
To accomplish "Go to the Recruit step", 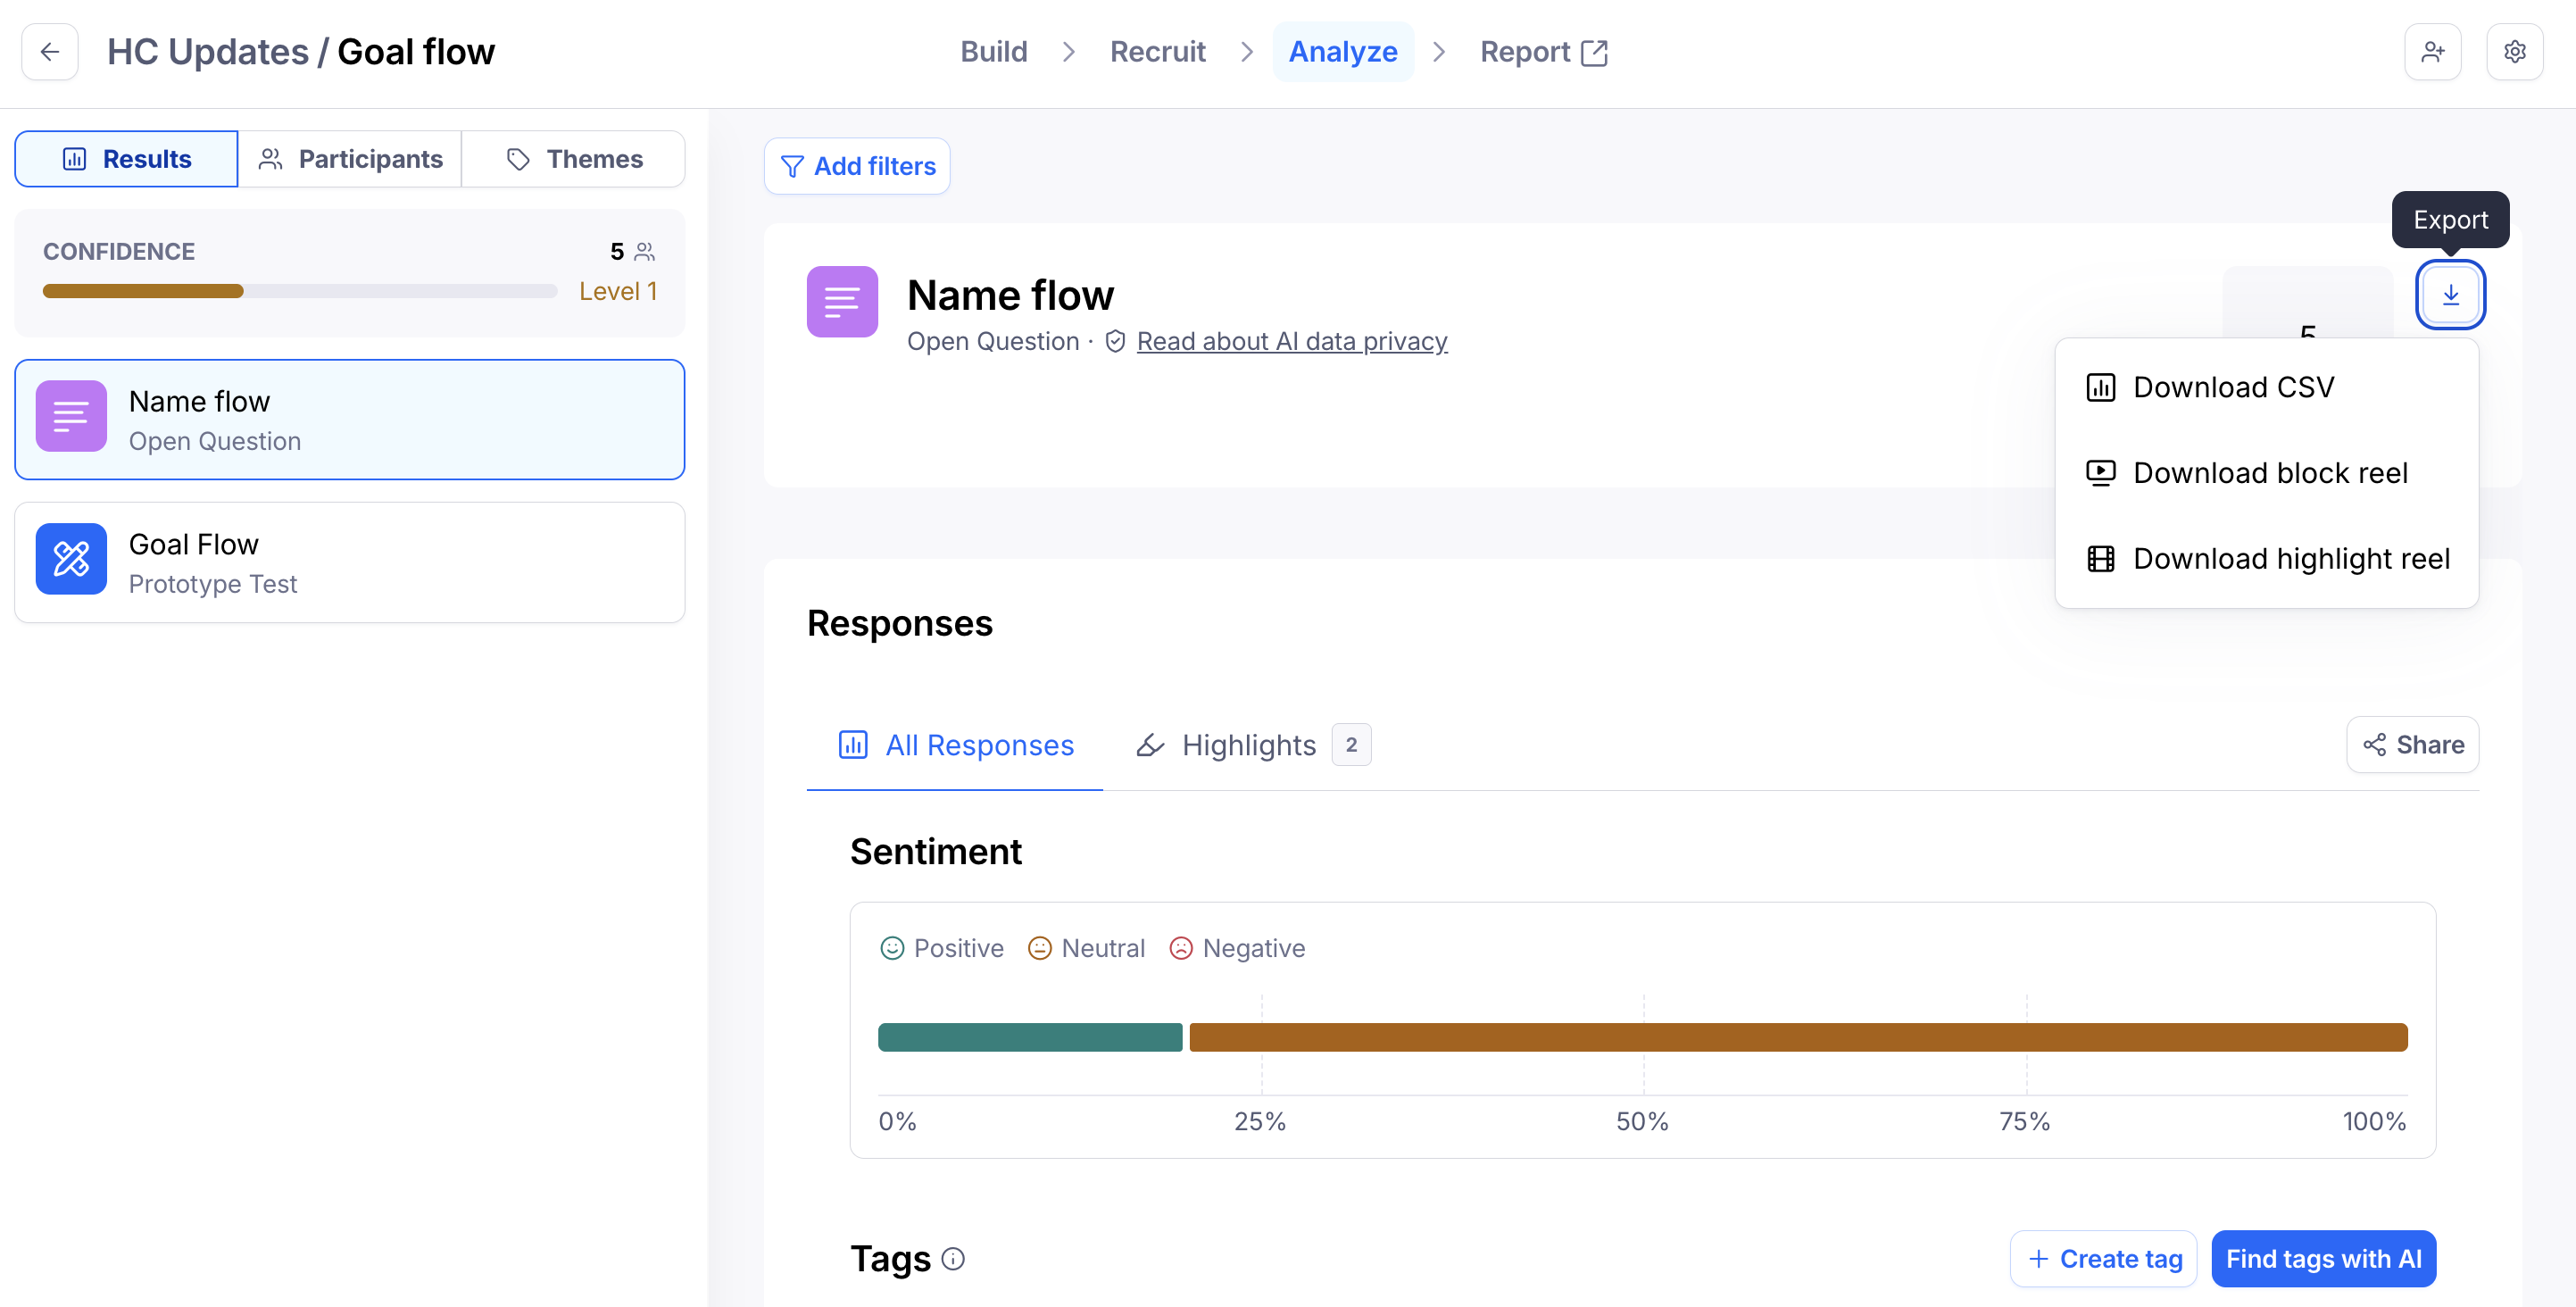I will (1157, 52).
